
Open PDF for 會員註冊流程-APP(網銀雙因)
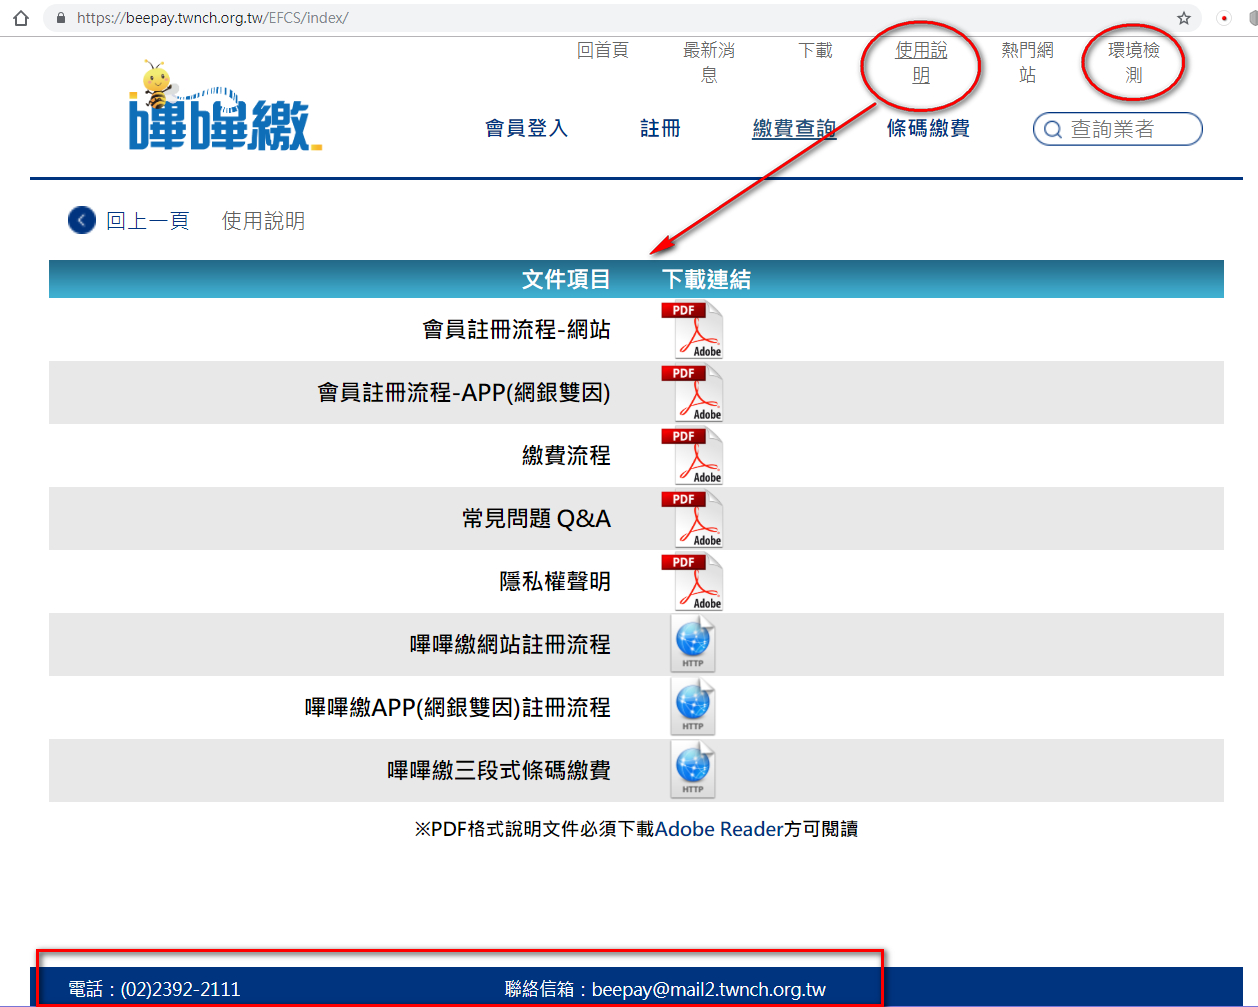point(692,393)
